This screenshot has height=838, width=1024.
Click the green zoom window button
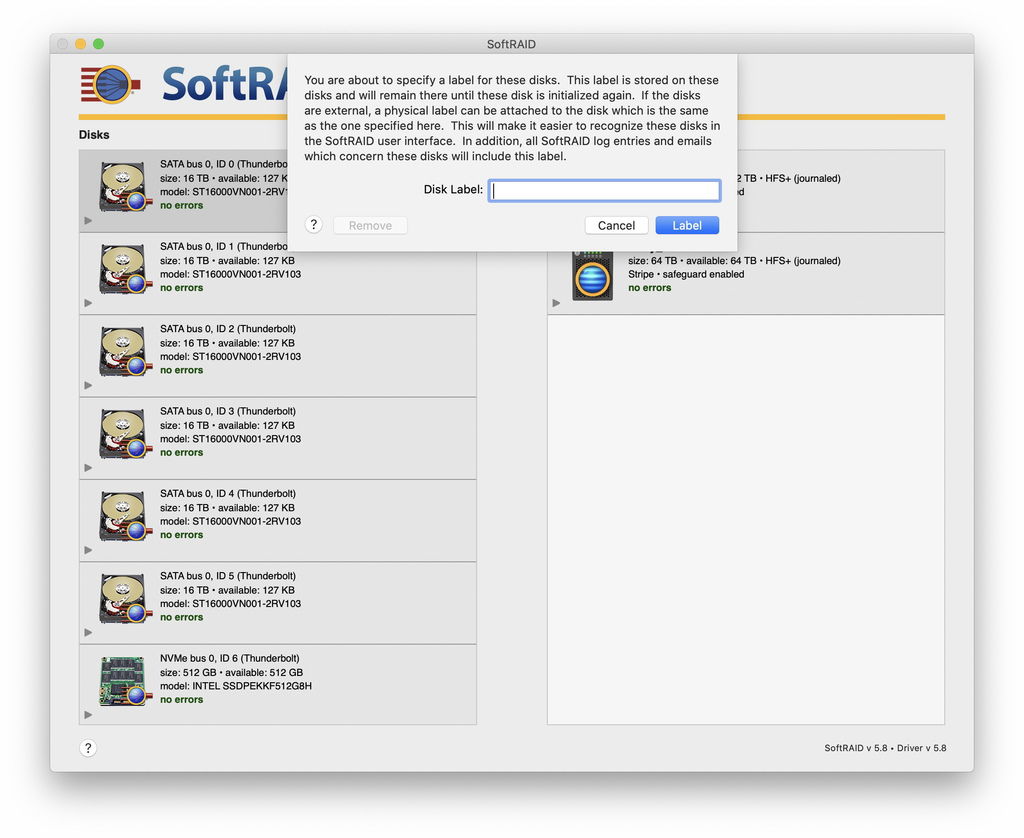(x=99, y=44)
